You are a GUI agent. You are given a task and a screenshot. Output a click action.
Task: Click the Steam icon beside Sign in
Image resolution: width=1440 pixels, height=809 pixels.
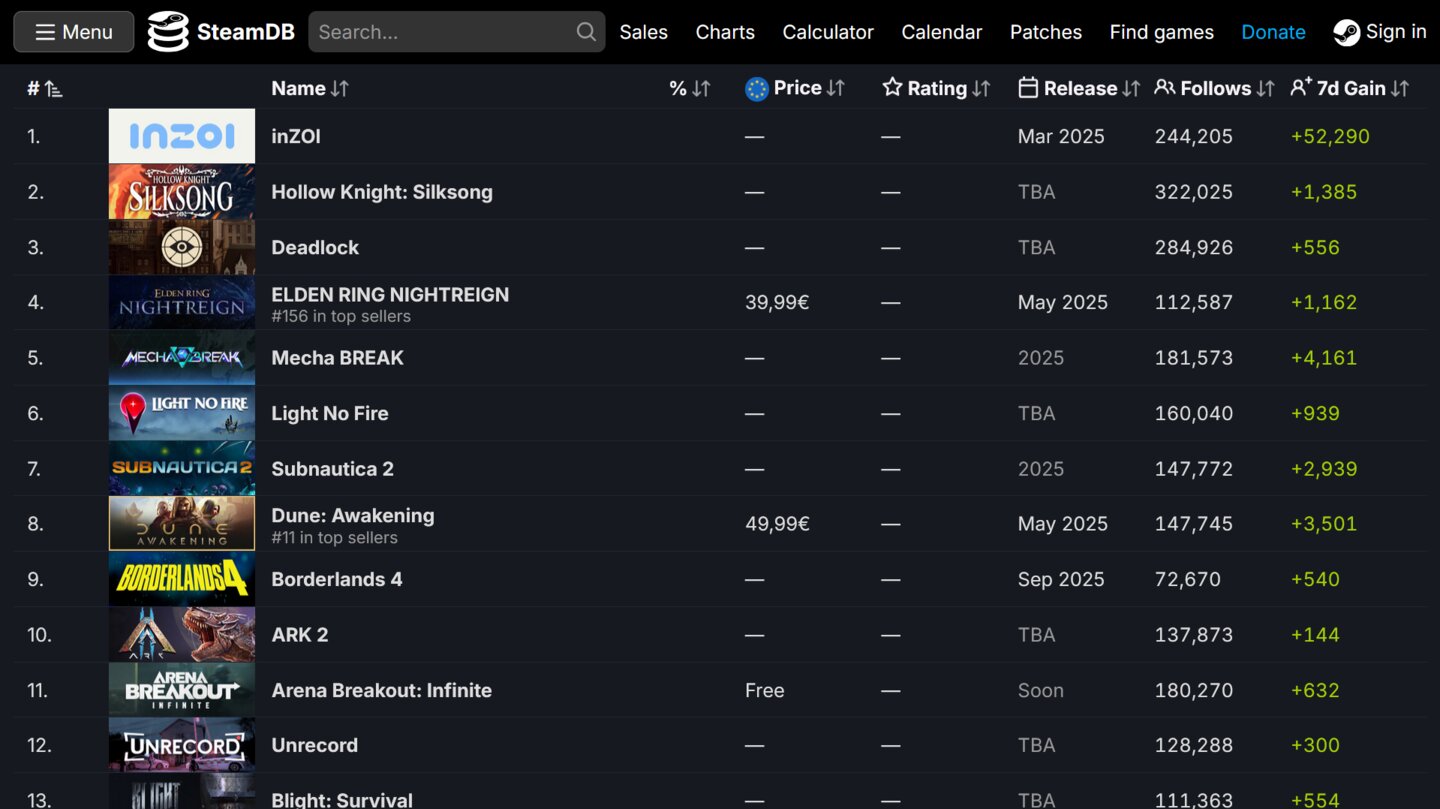click(x=1346, y=33)
